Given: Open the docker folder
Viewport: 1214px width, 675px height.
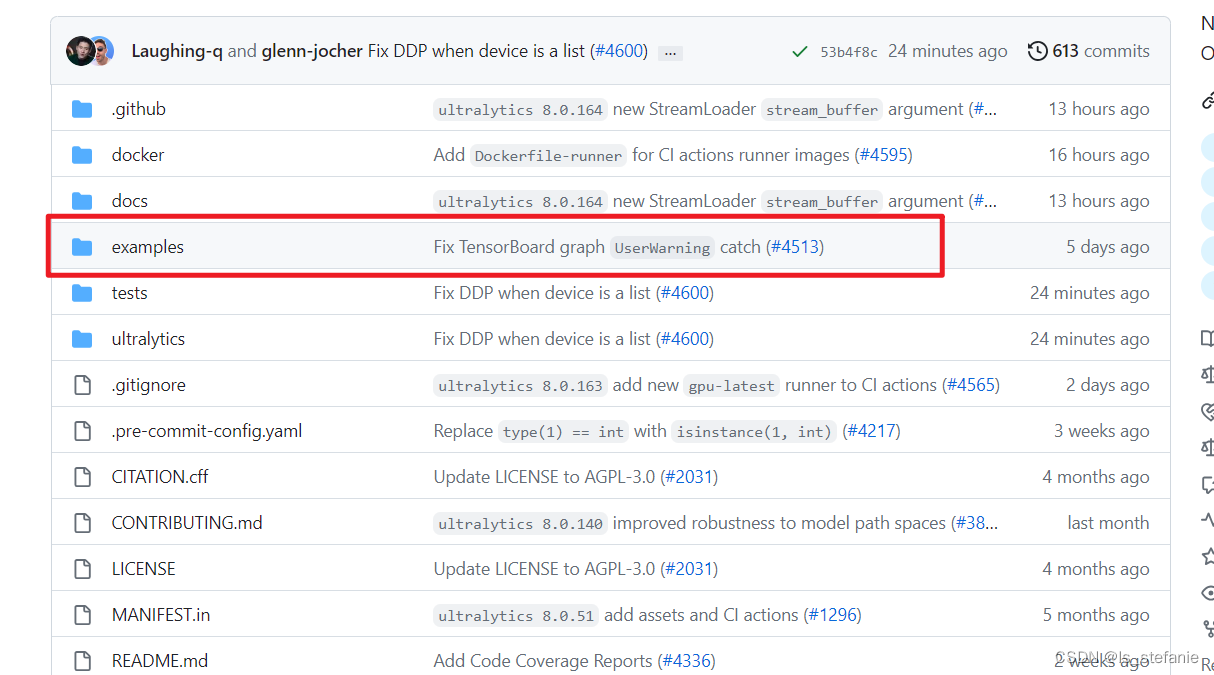Looking at the screenshot, I should (138, 155).
